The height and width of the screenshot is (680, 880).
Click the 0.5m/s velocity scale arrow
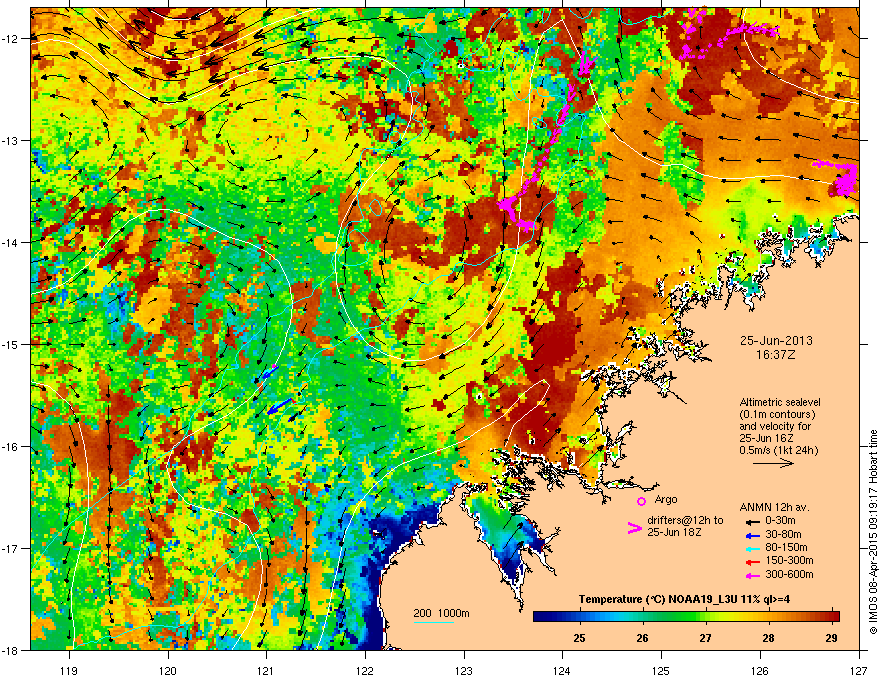pos(773,463)
